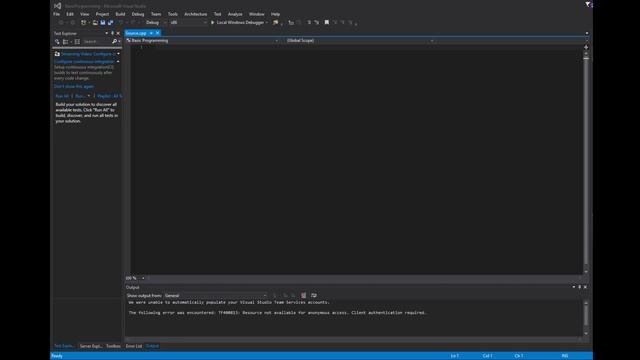The image size is (640, 360).
Task: Switch to the Toolbox bottom tab
Action: [113, 346]
